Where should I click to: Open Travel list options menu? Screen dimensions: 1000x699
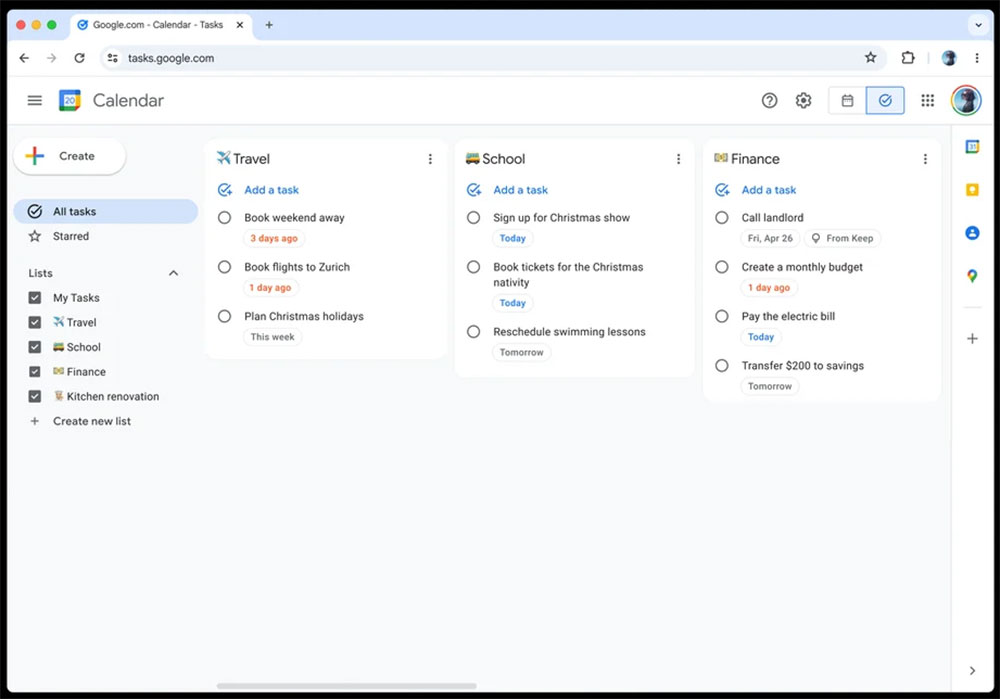click(430, 159)
